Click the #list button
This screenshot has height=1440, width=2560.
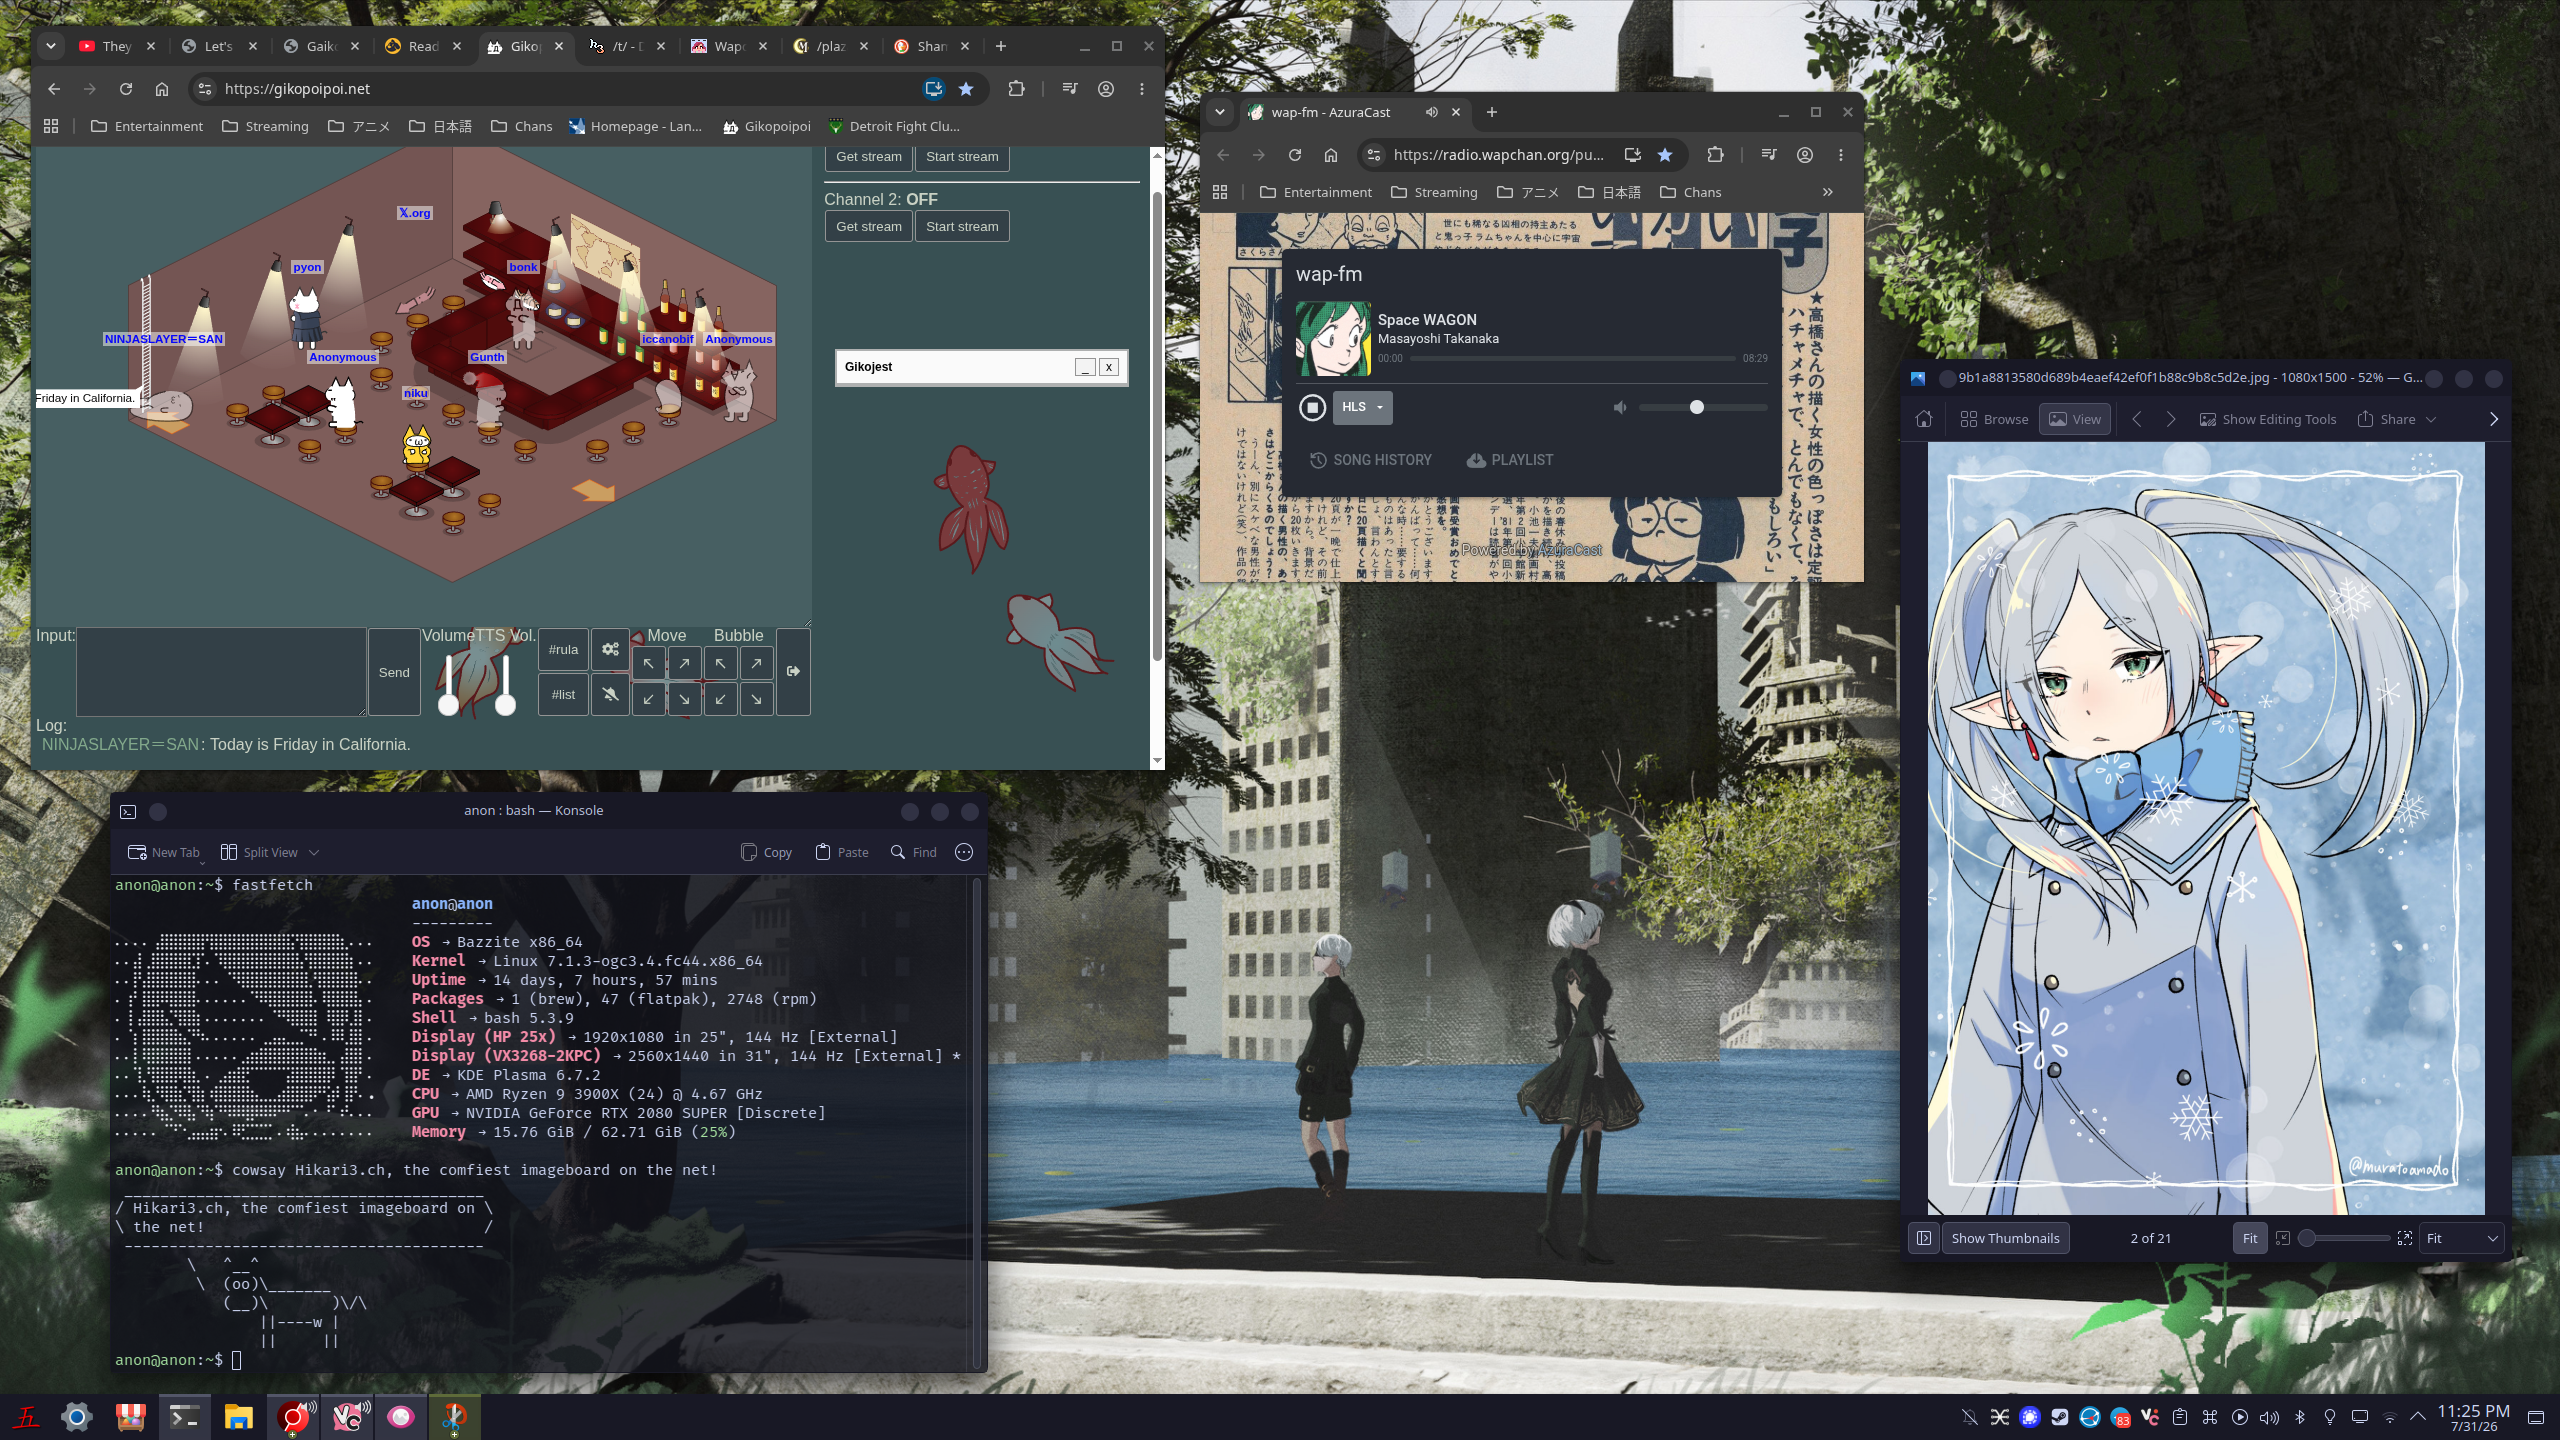point(563,694)
